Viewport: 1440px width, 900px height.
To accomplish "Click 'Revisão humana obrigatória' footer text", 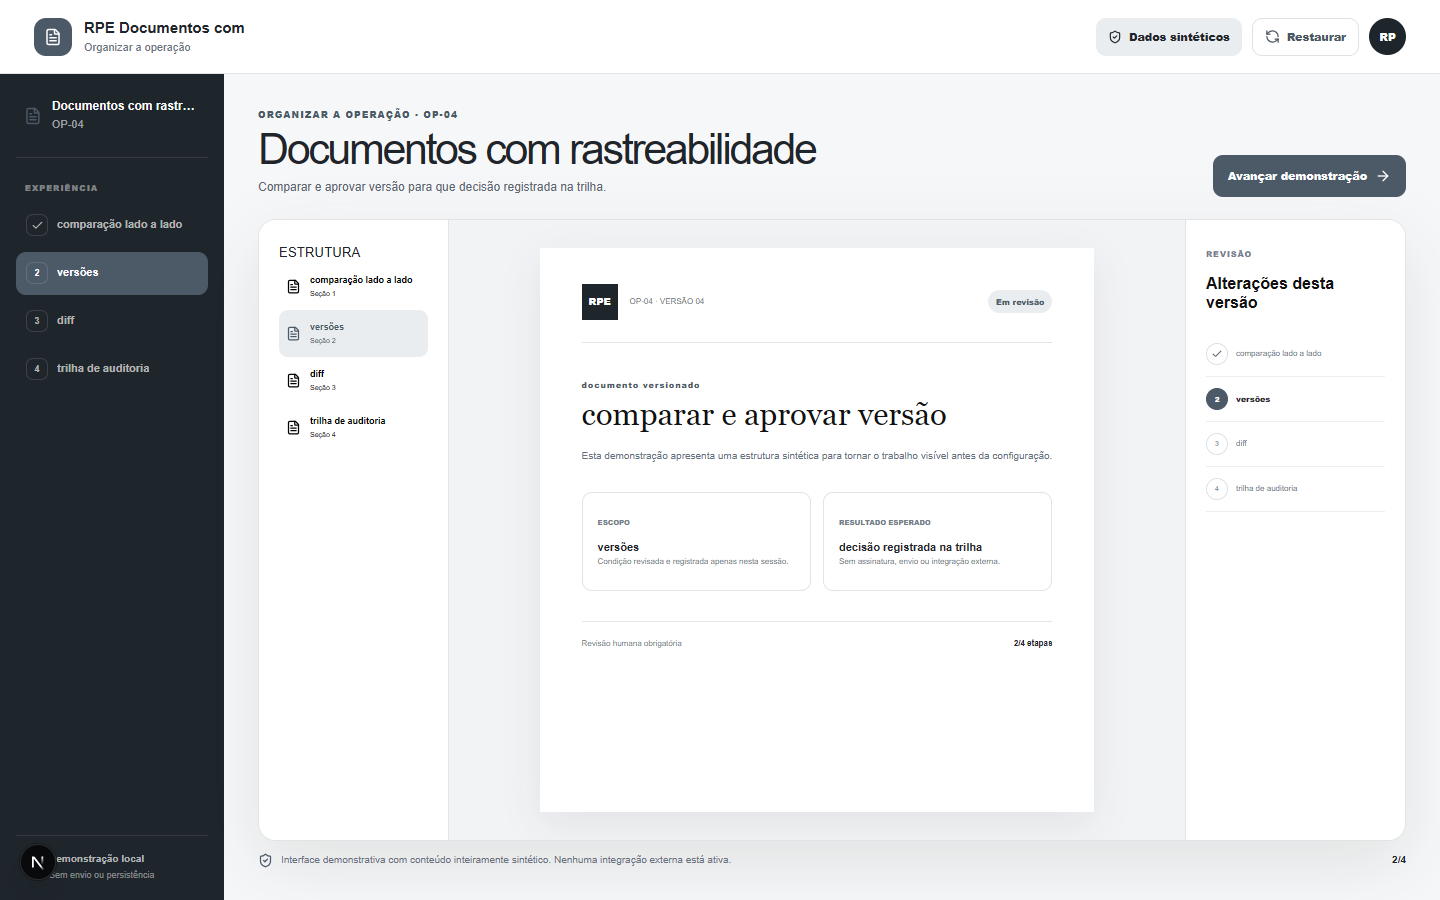I will pyautogui.click(x=632, y=644).
